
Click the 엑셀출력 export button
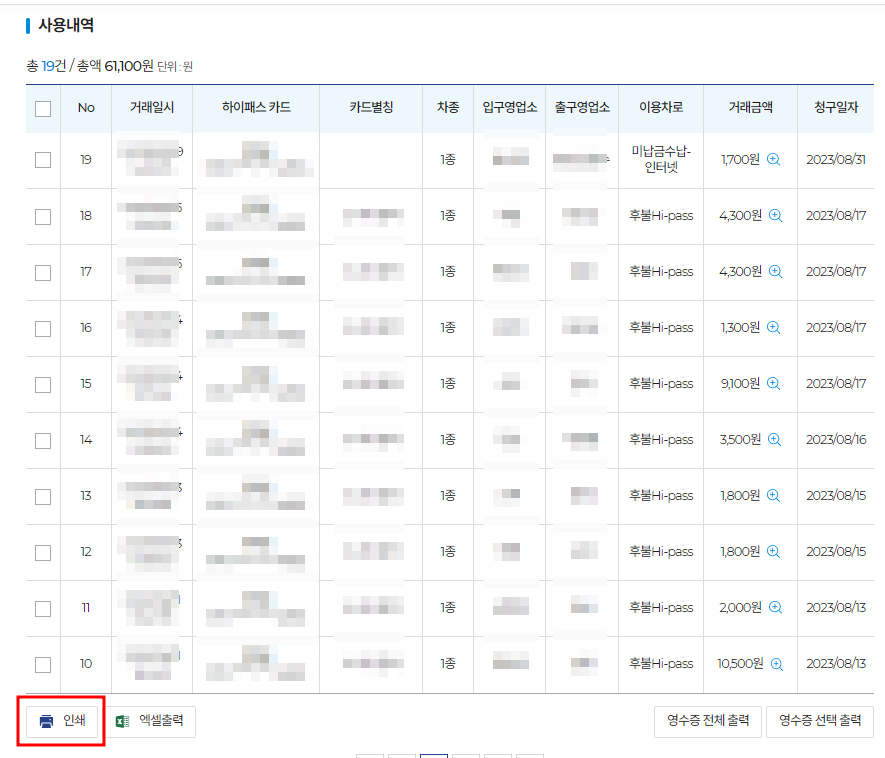pyautogui.click(x=150, y=720)
